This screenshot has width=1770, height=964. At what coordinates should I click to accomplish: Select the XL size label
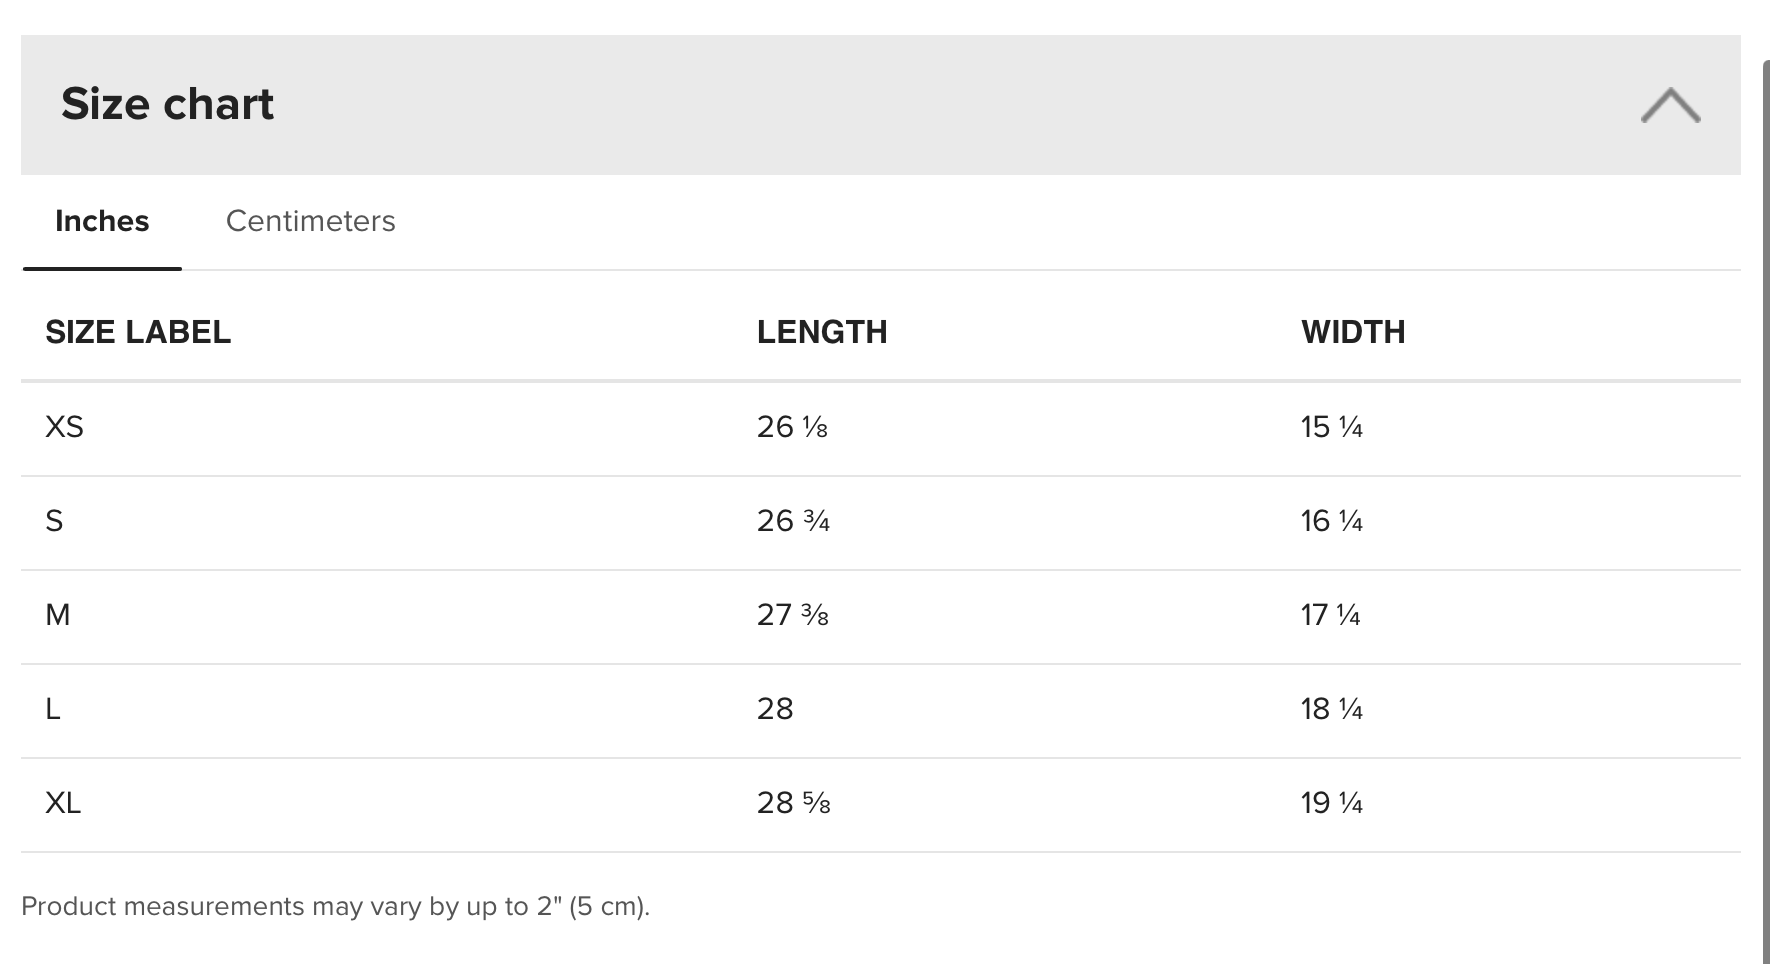point(63,803)
